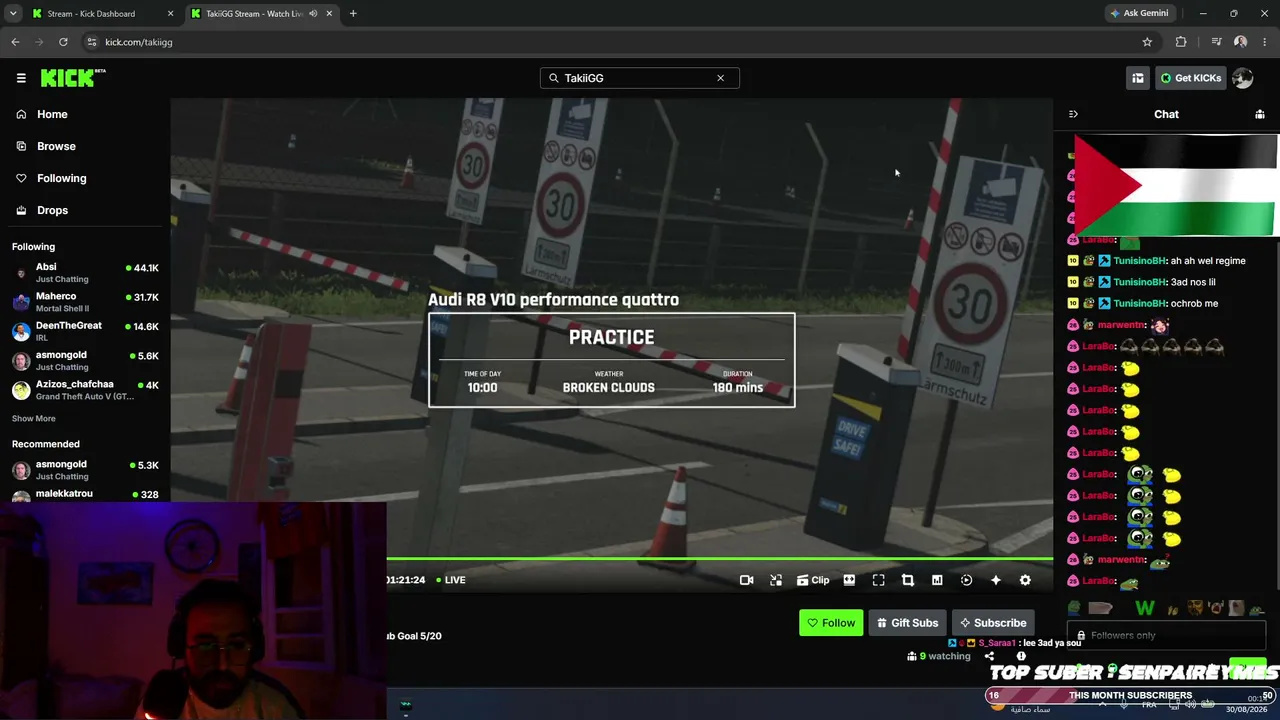The width and height of the screenshot is (1280, 720).
Task: Select the green W quick emote
Action: click(1145, 607)
